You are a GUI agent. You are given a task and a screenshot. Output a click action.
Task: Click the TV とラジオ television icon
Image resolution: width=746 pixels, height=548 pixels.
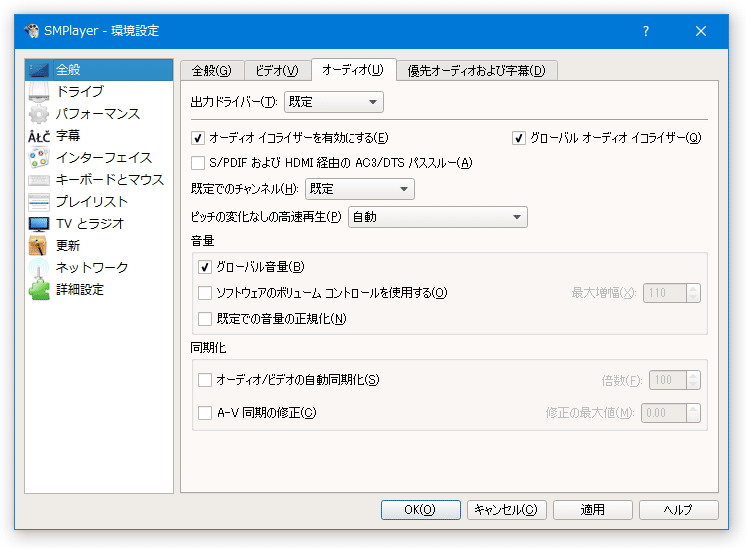point(39,224)
